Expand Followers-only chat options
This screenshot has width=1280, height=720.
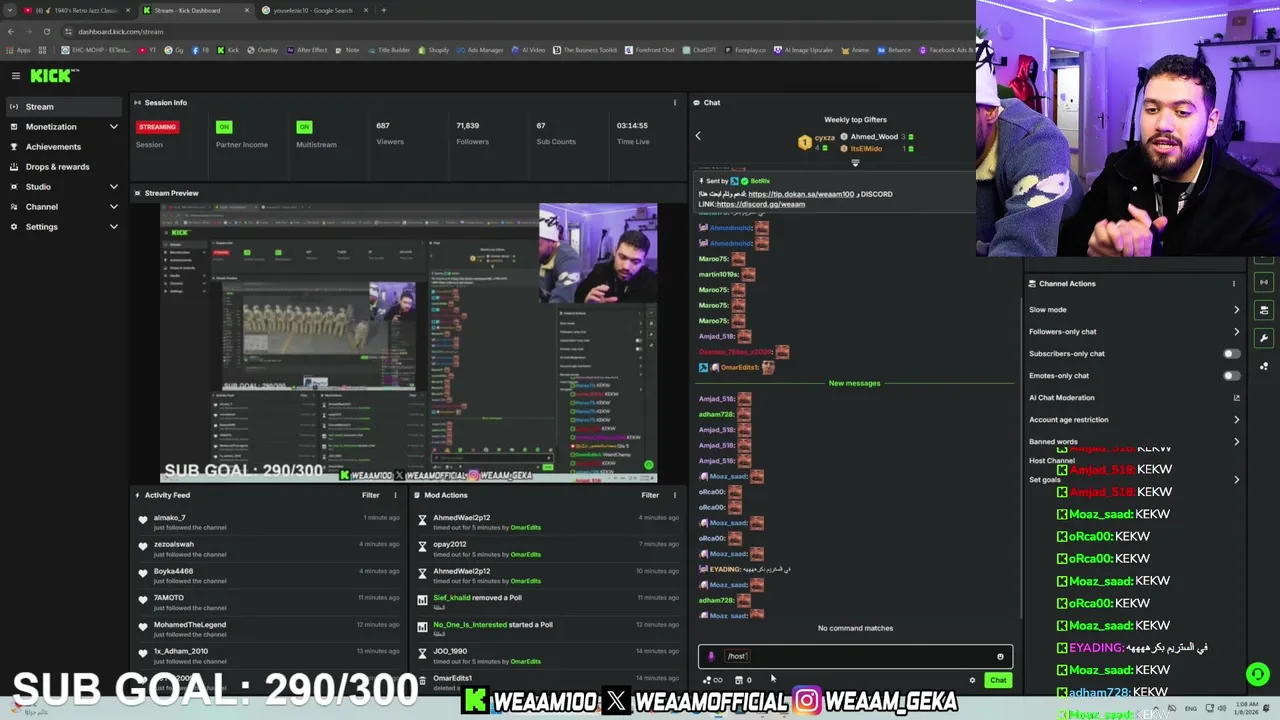tap(1134, 332)
